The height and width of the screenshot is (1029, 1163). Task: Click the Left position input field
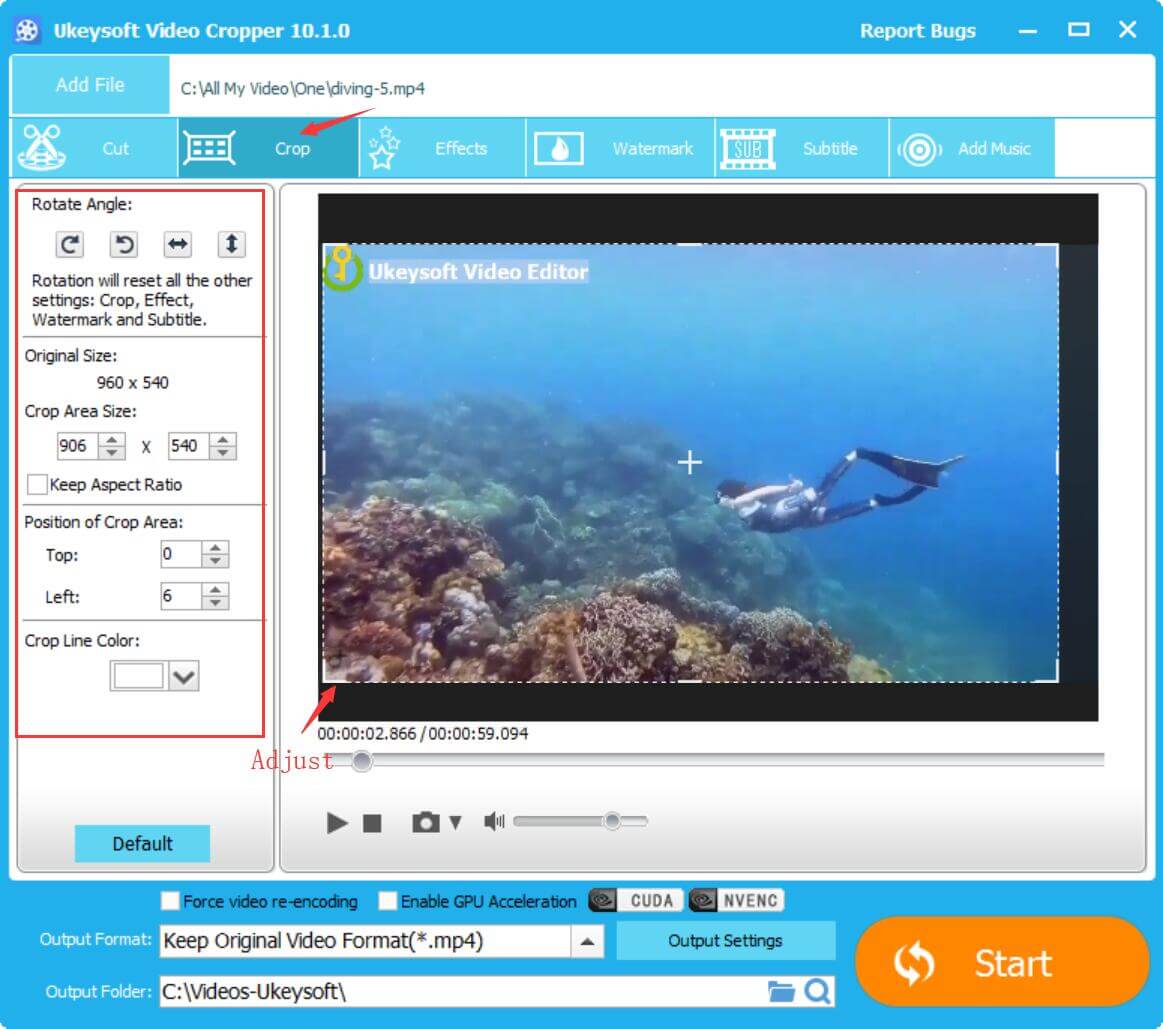[x=181, y=596]
